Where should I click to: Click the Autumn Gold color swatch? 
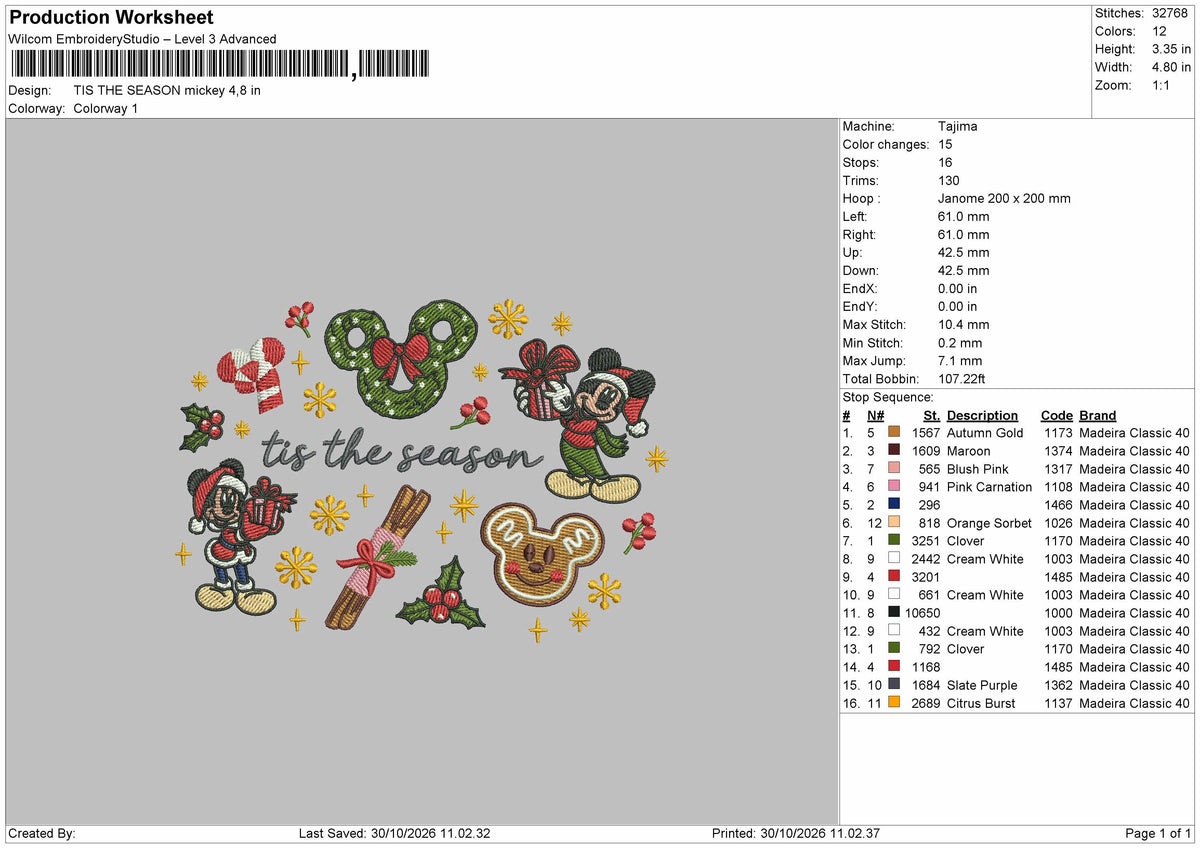[x=894, y=433]
